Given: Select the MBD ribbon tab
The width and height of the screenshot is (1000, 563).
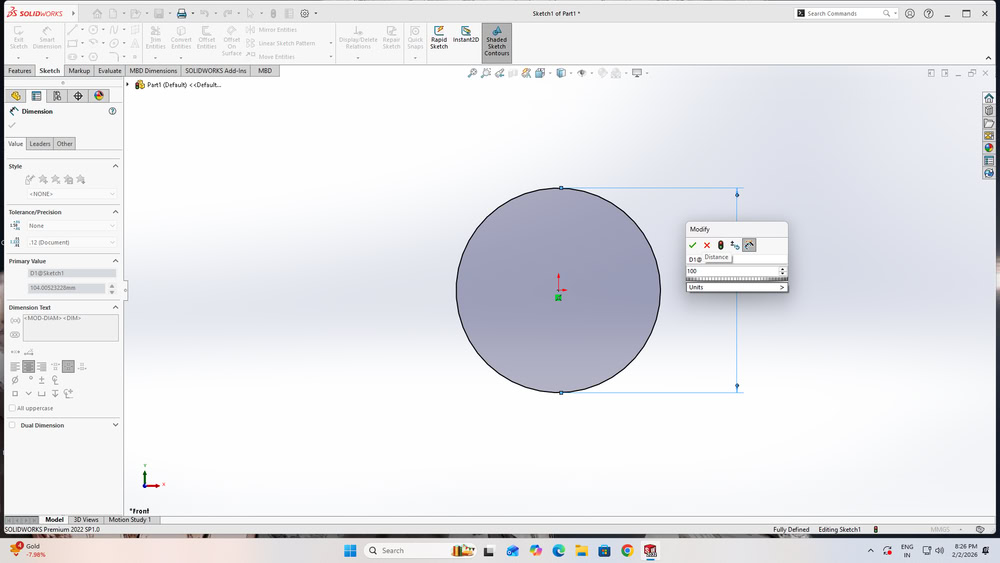Looking at the screenshot, I should [265, 71].
